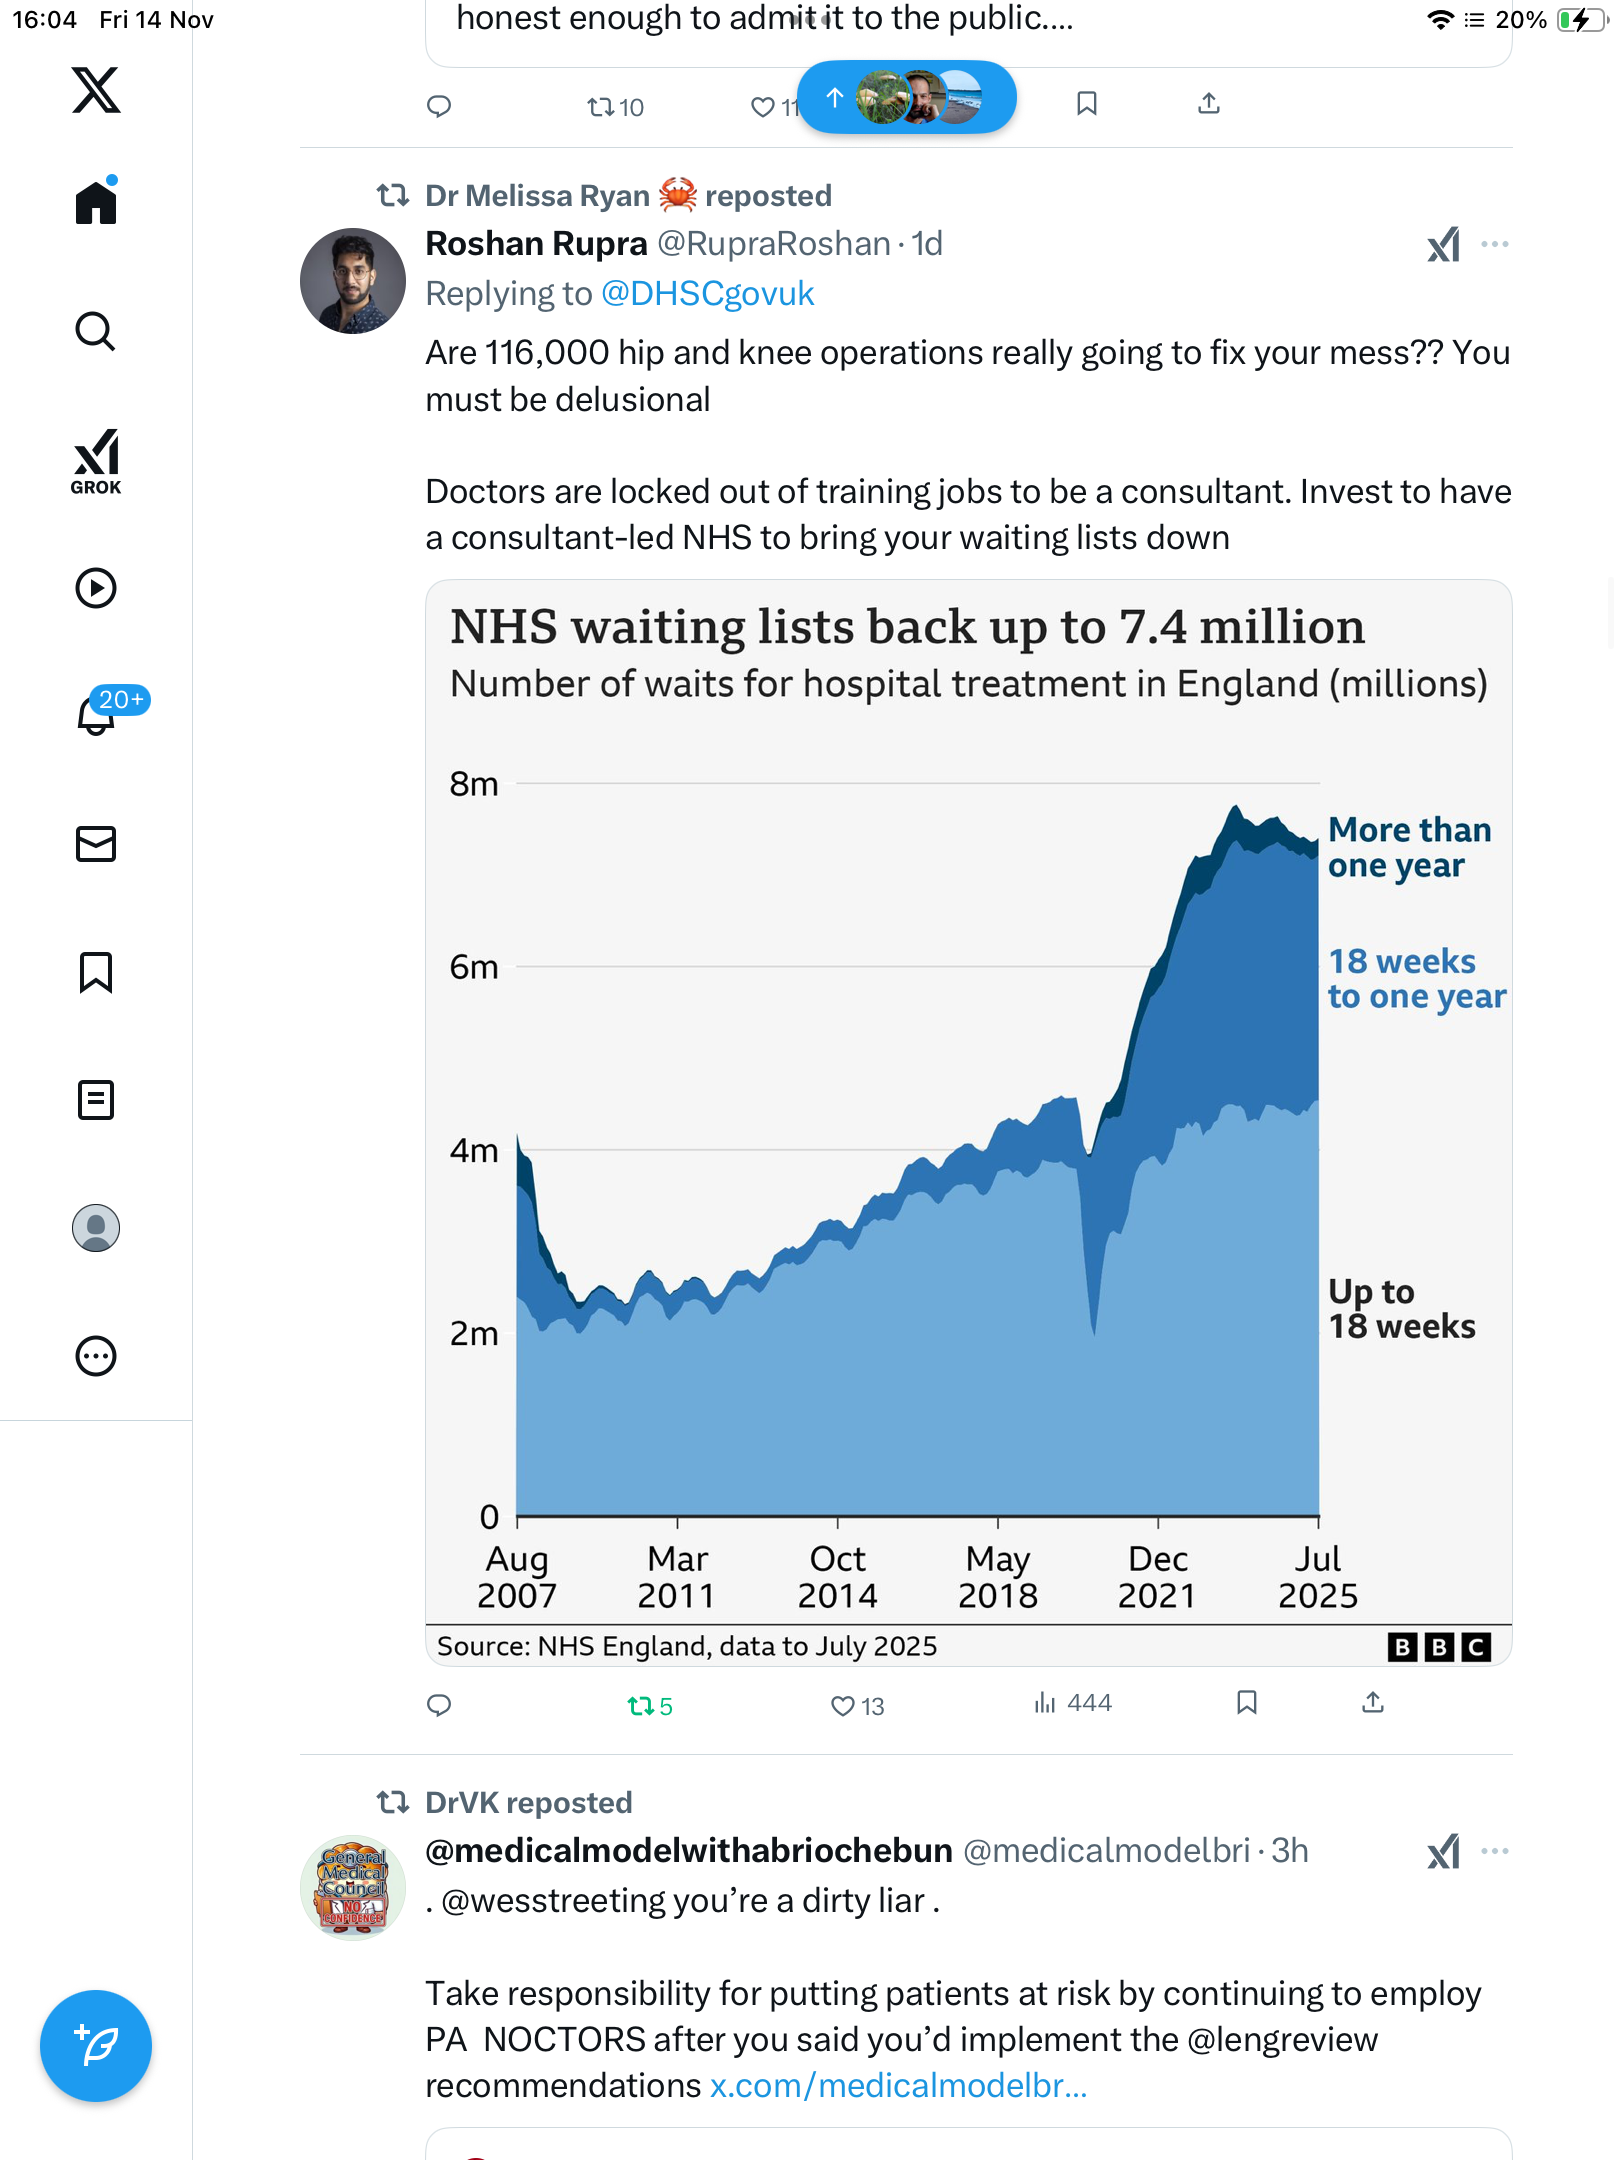Viewport: 1620px width, 2160px height.
Task: Open the Bookmarks page in sidebar
Action: pos(96,972)
